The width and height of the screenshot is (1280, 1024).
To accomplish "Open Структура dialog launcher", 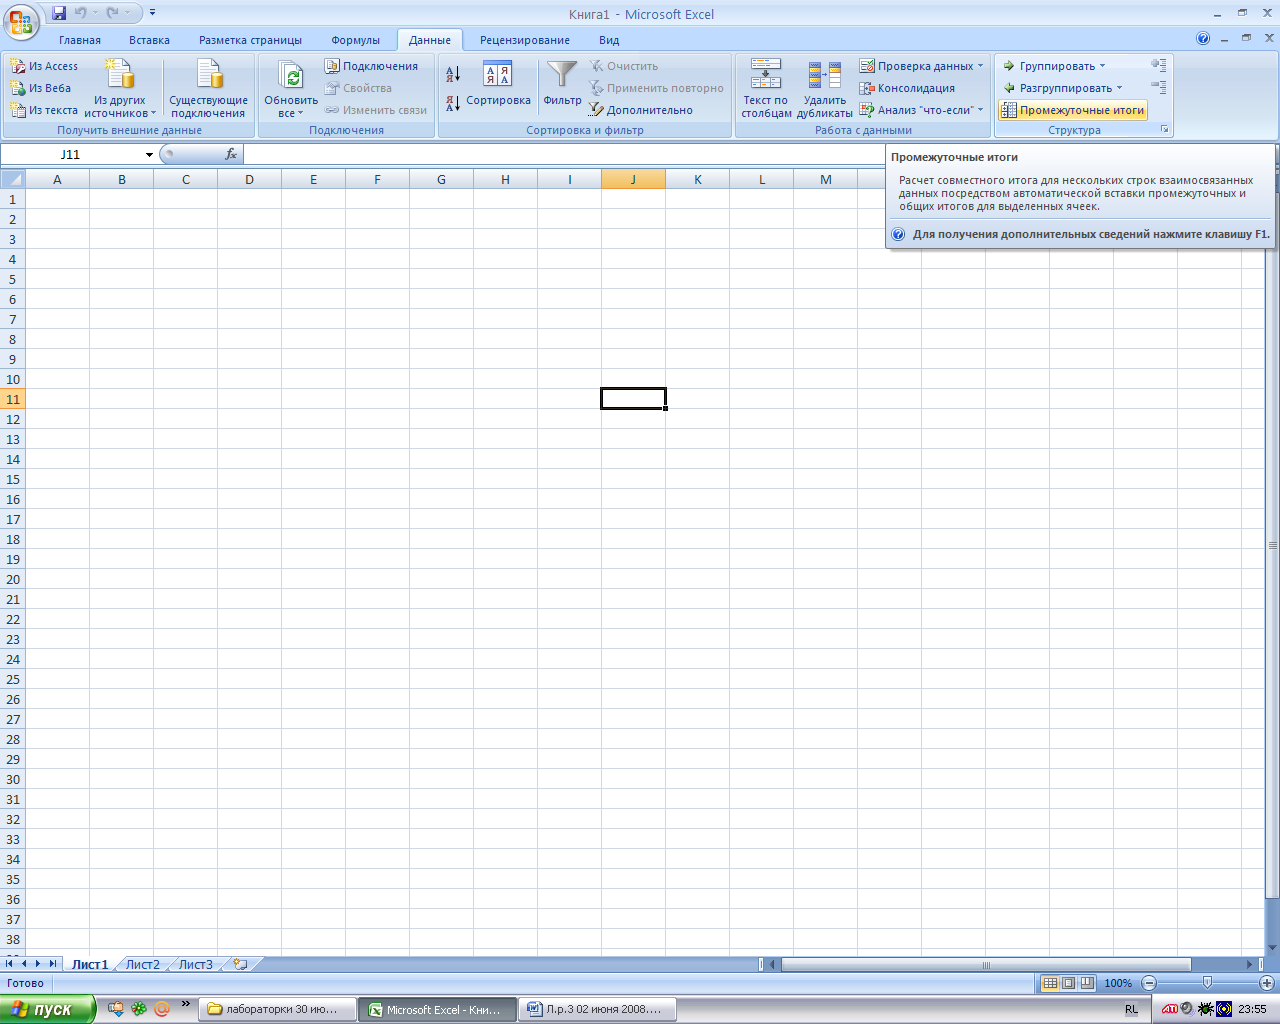I will (x=1164, y=130).
